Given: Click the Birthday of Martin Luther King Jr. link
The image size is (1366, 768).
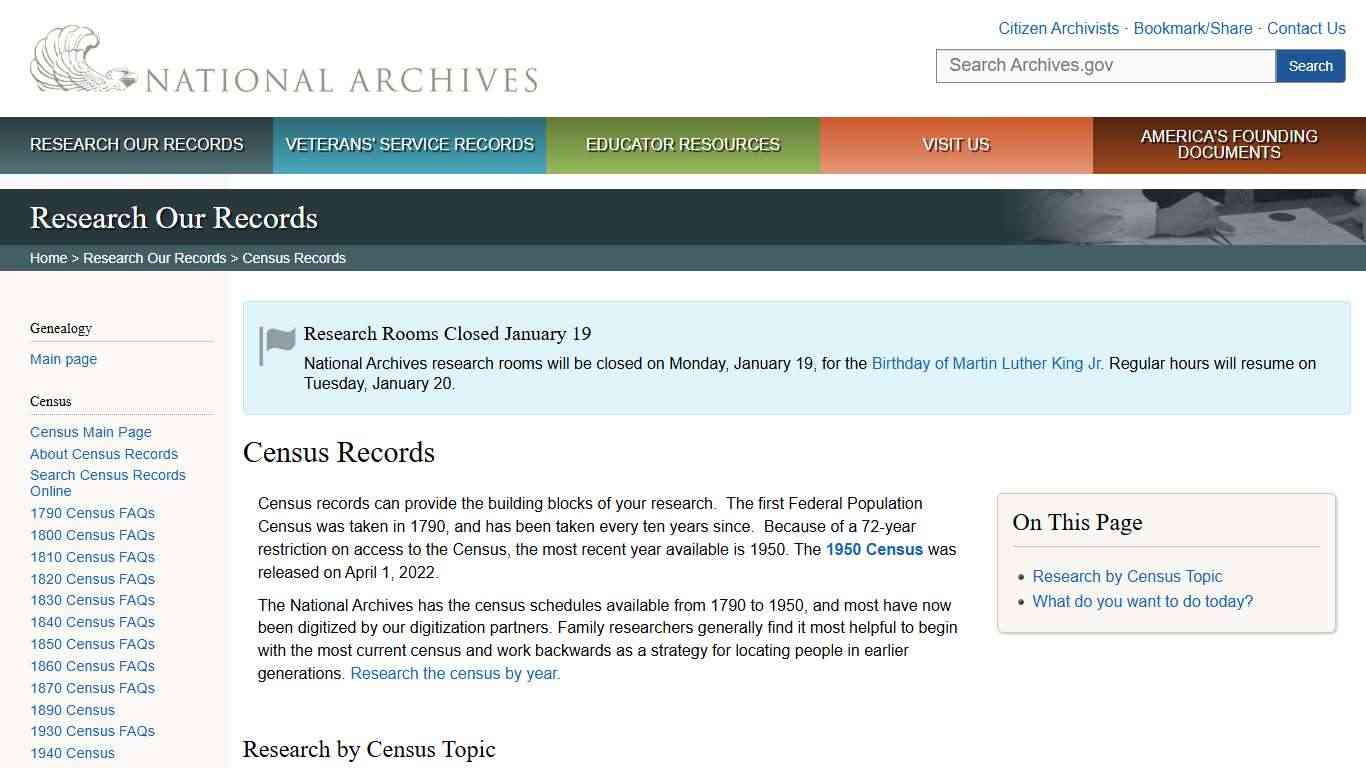Looking at the screenshot, I should [986, 363].
